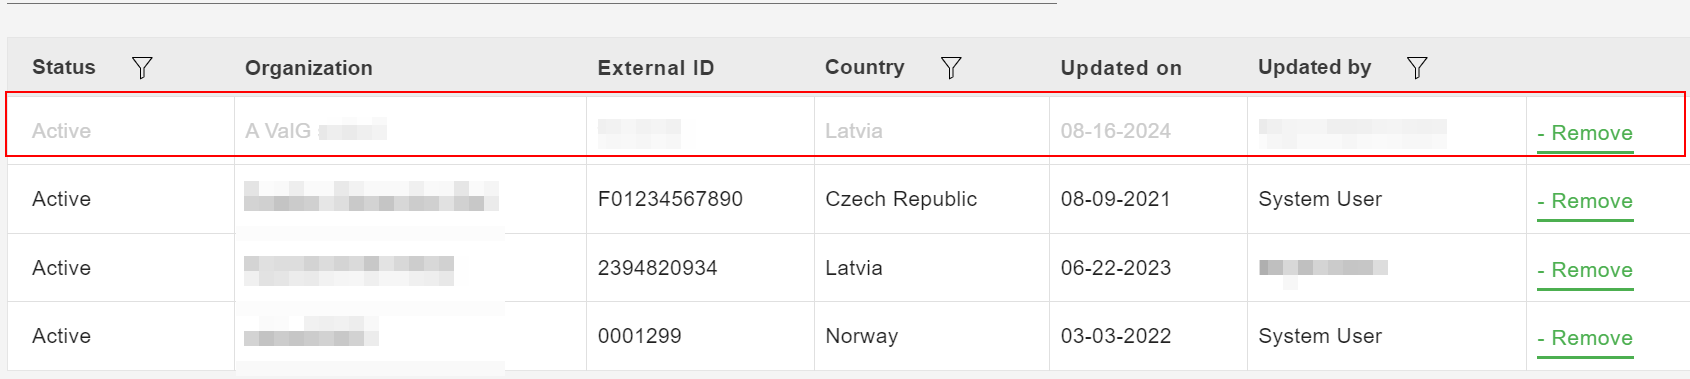Remove the Czech Republic organization row
Viewport: 1690px width, 379px height.
(1585, 202)
